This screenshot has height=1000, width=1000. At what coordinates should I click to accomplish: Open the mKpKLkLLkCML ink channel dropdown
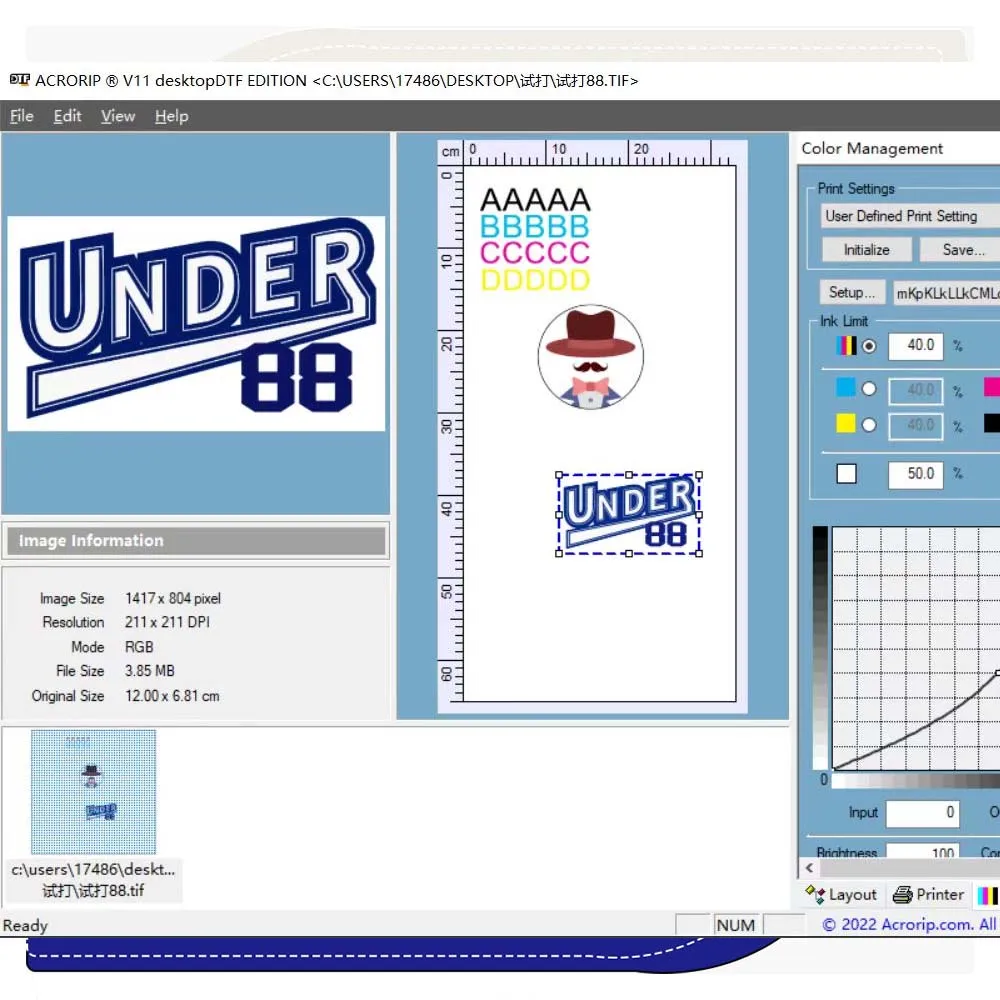(x=946, y=293)
